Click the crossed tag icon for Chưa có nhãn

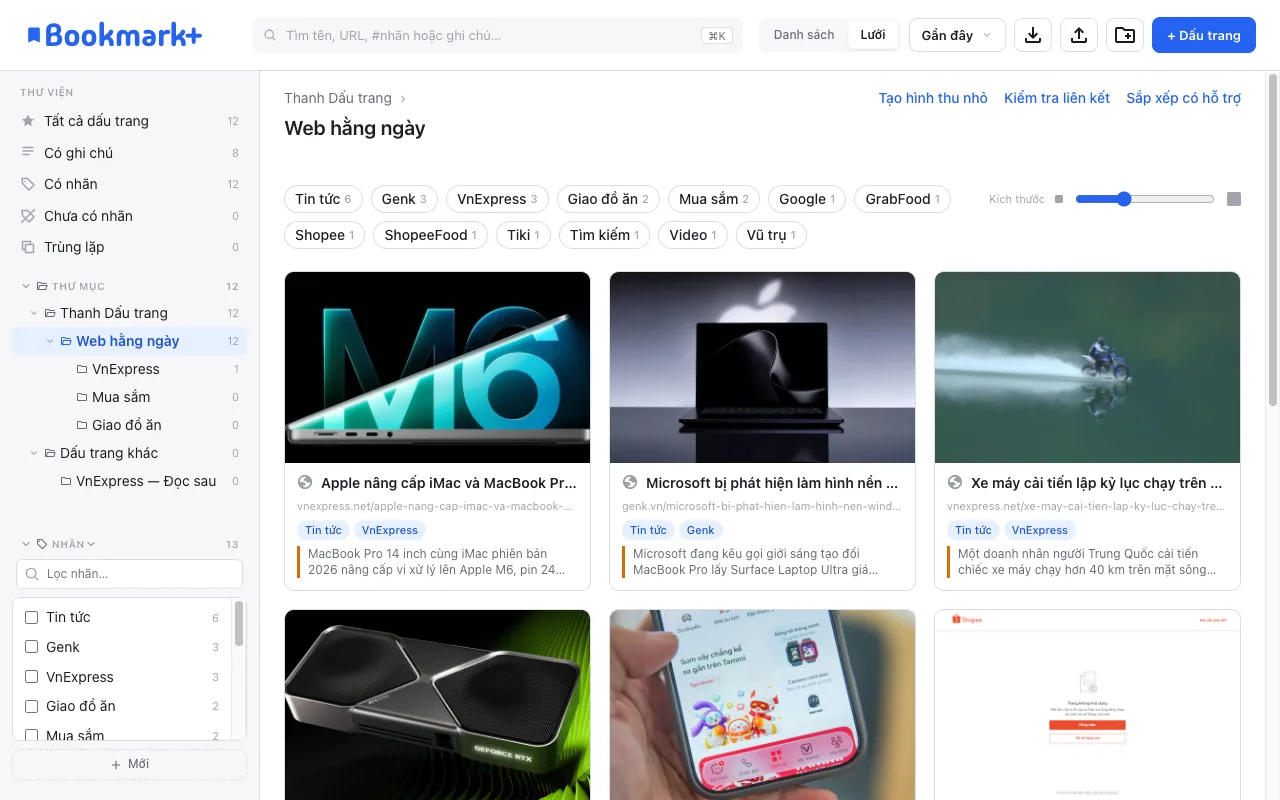(28, 216)
